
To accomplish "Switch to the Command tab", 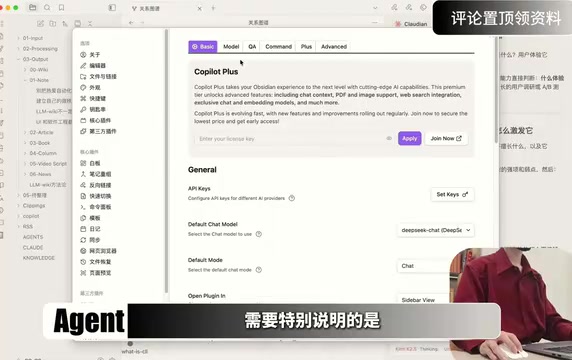I will 278,47.
